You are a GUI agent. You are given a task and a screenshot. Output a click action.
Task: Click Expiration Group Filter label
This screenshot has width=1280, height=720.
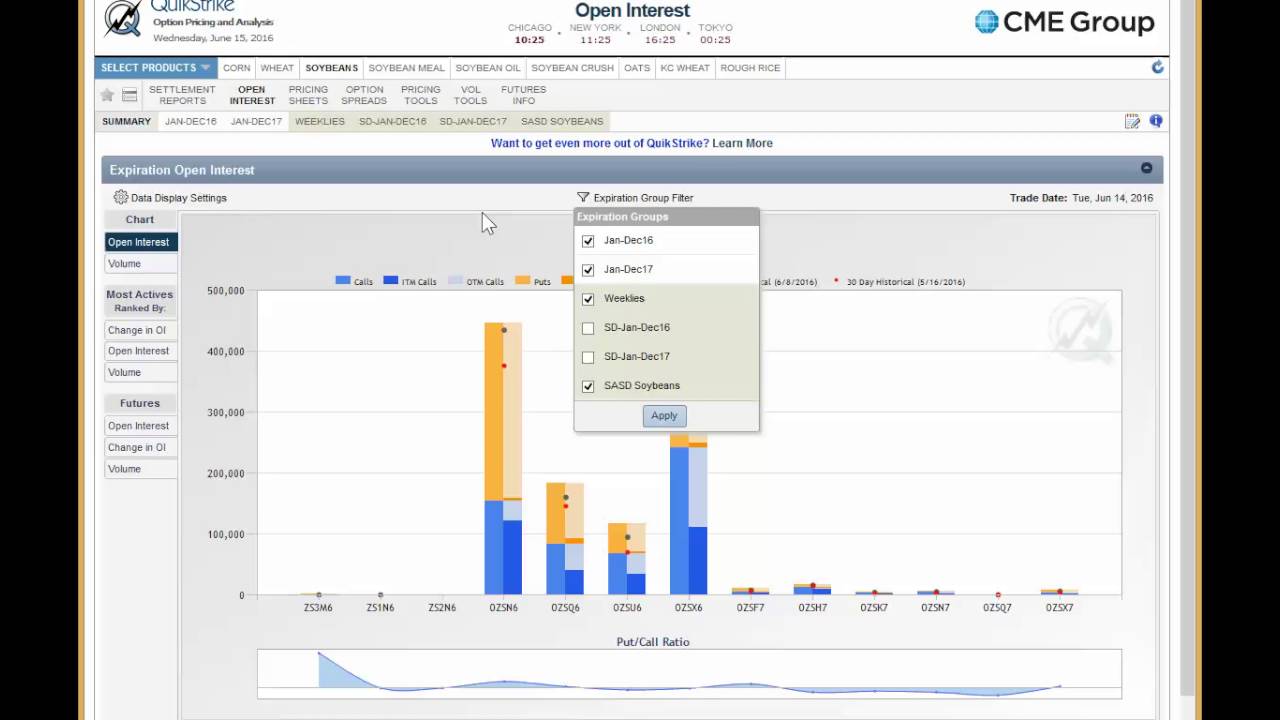(643, 198)
